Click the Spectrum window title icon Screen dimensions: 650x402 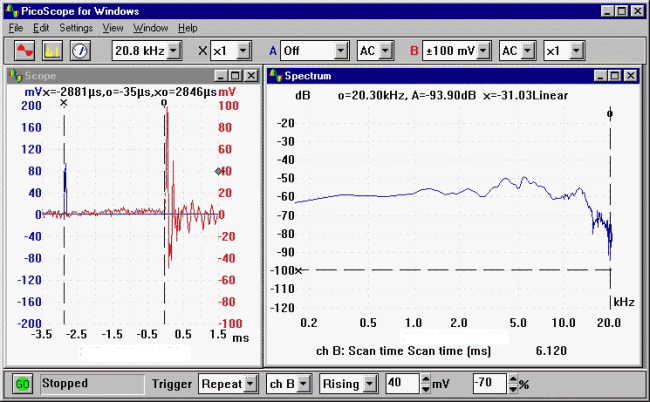point(275,76)
